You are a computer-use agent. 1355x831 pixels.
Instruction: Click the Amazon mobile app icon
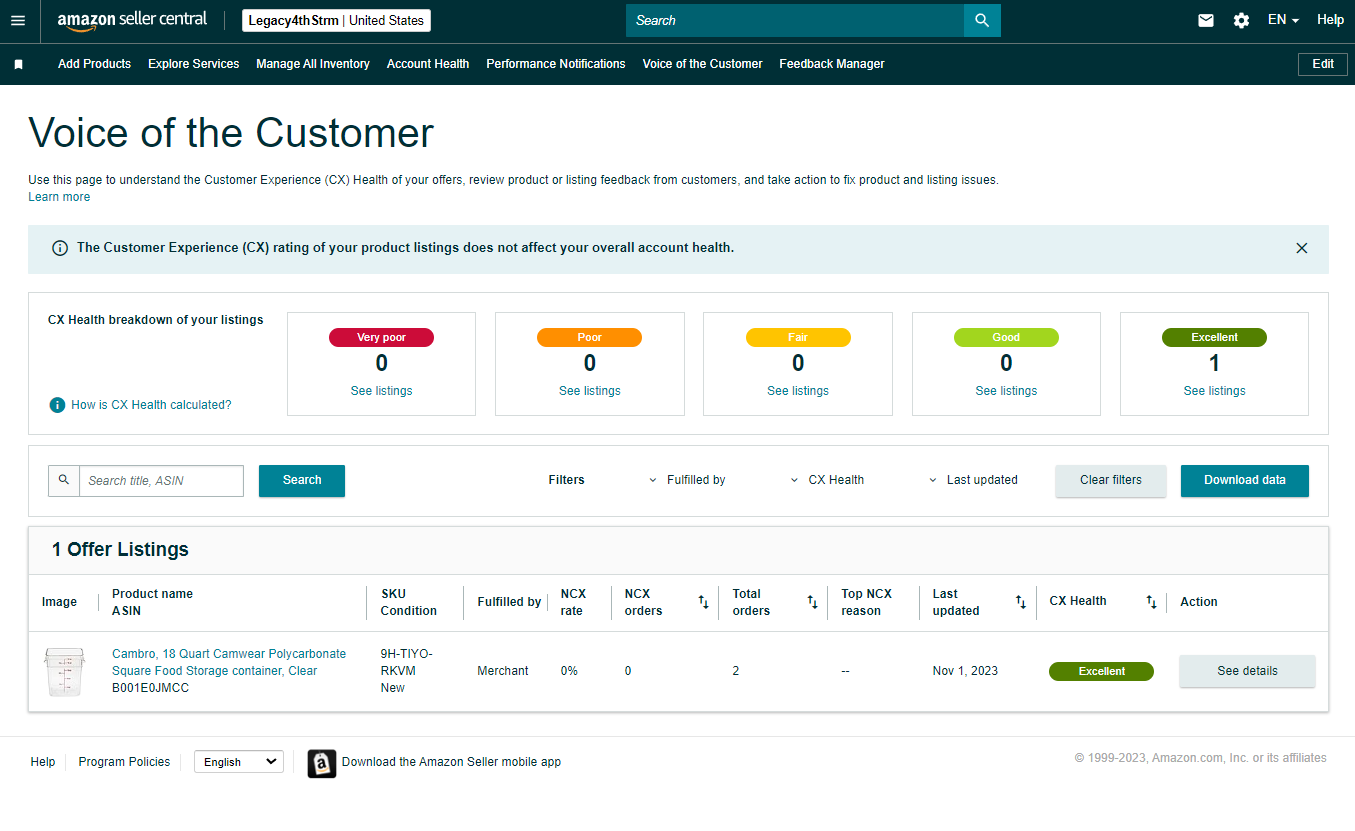pos(321,763)
